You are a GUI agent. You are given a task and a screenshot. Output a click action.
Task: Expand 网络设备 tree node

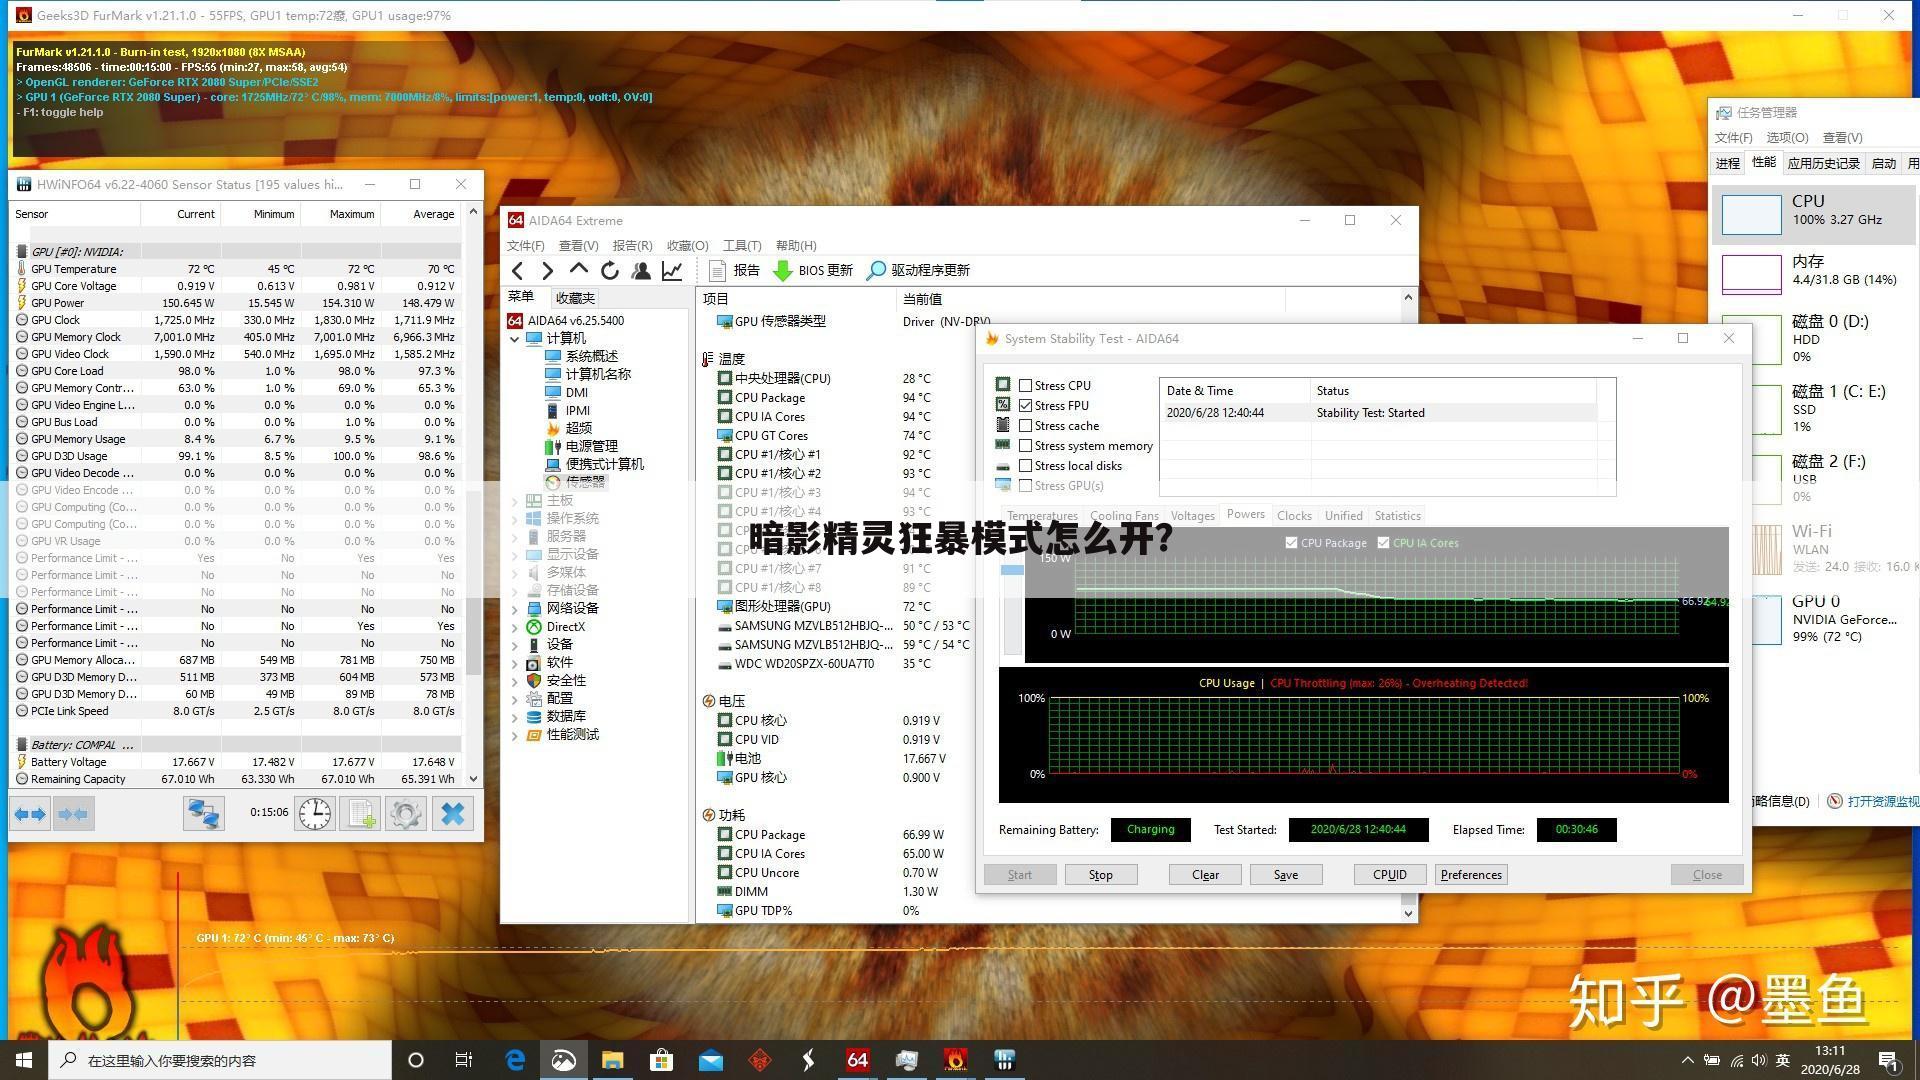(515, 609)
